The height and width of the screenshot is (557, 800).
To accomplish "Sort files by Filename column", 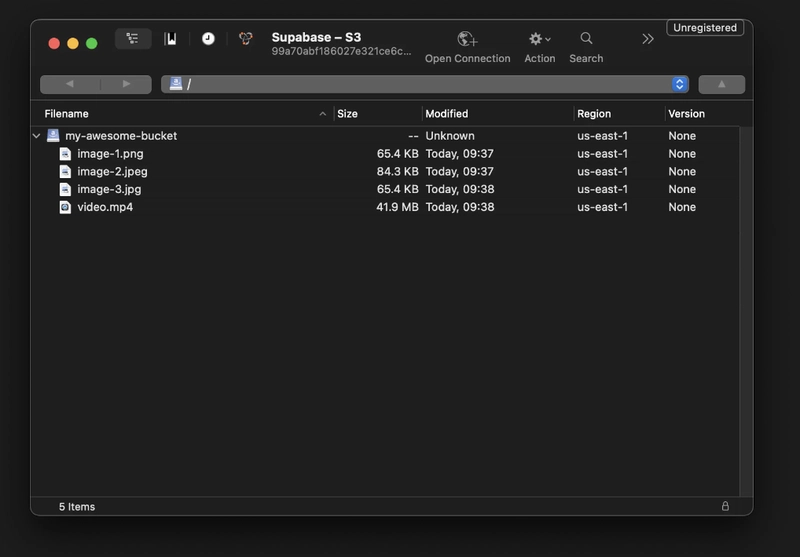I will click(180, 114).
